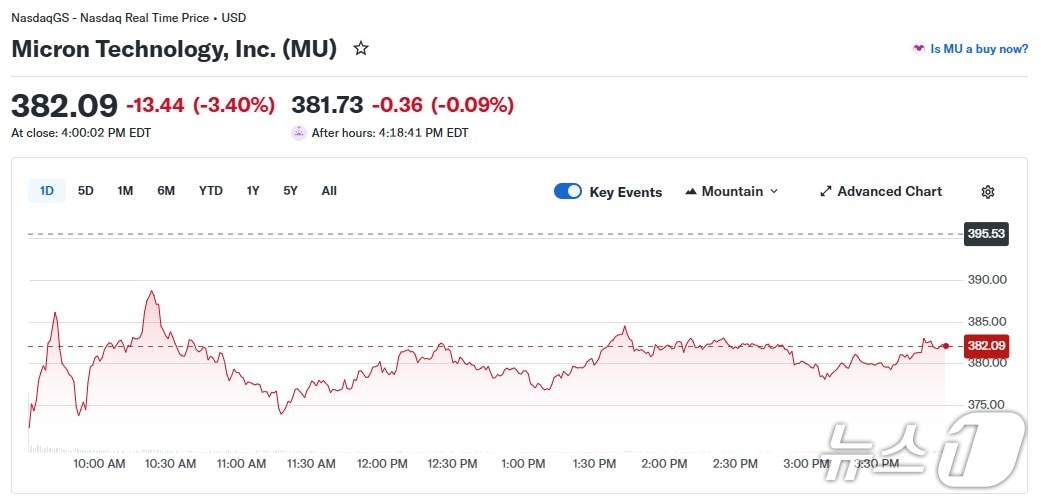Click the red 382.09 current price marker
Screen dimensions: 1041x503
[x=985, y=346]
